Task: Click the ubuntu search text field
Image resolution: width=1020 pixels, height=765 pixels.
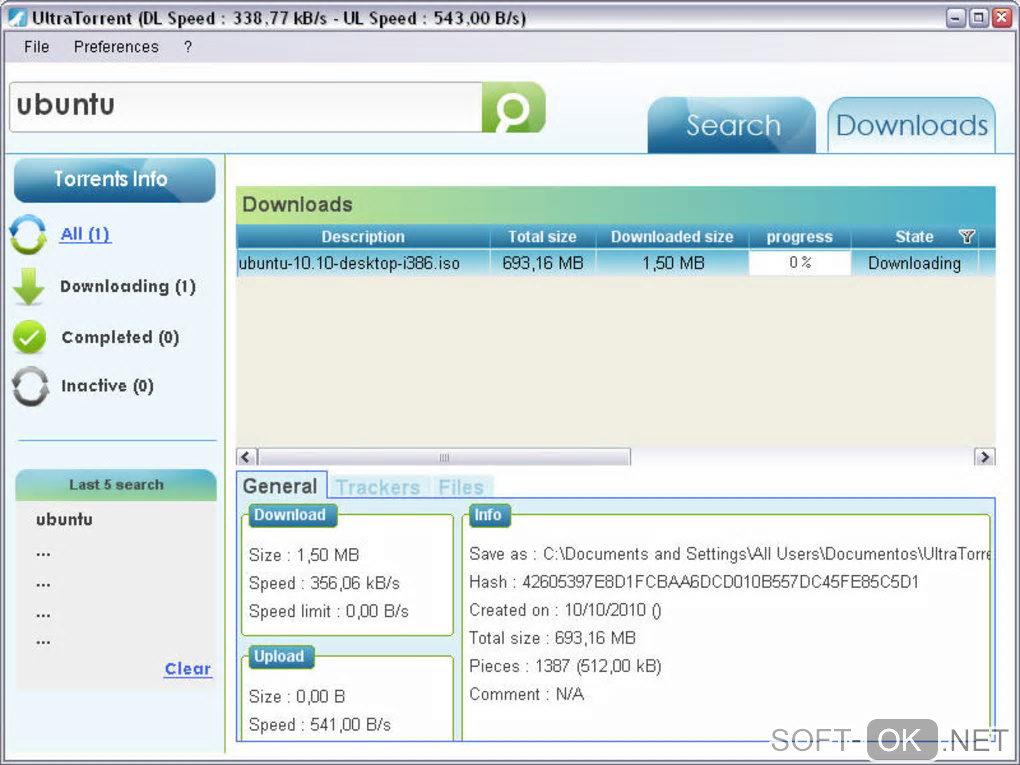Action: point(246,107)
